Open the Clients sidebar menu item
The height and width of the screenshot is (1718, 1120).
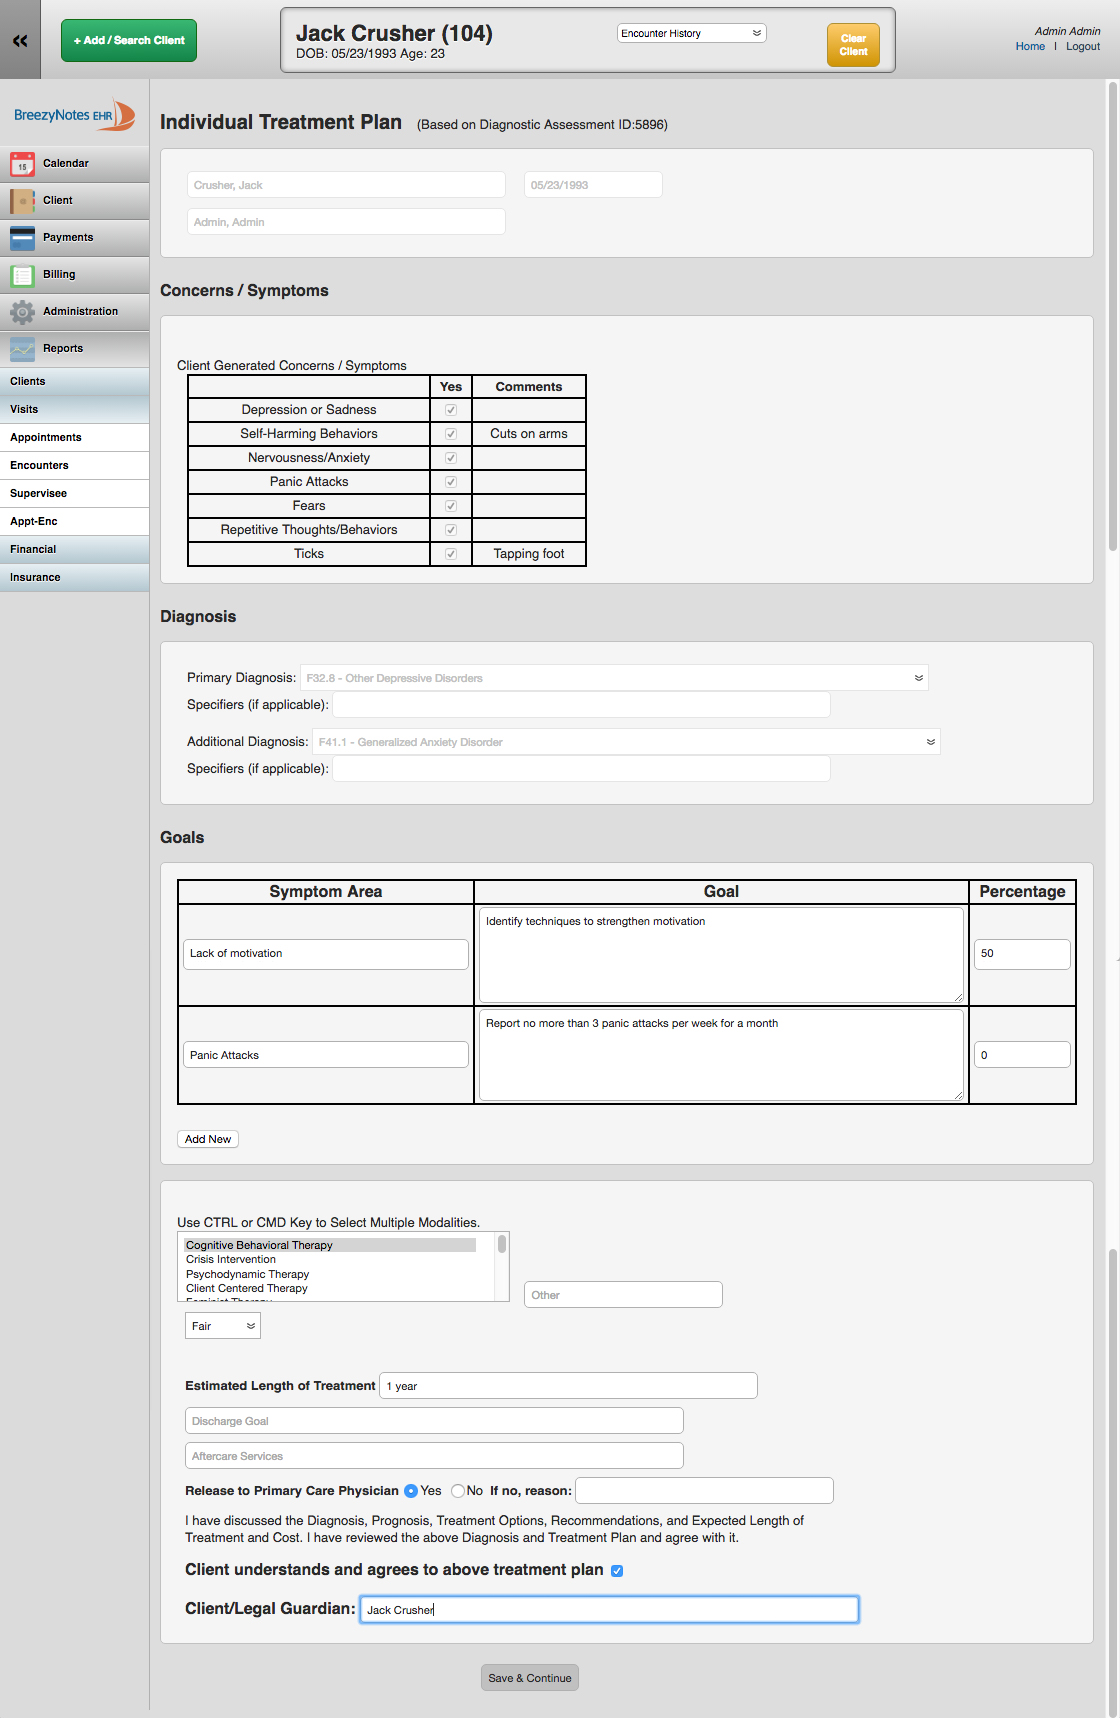(x=74, y=382)
